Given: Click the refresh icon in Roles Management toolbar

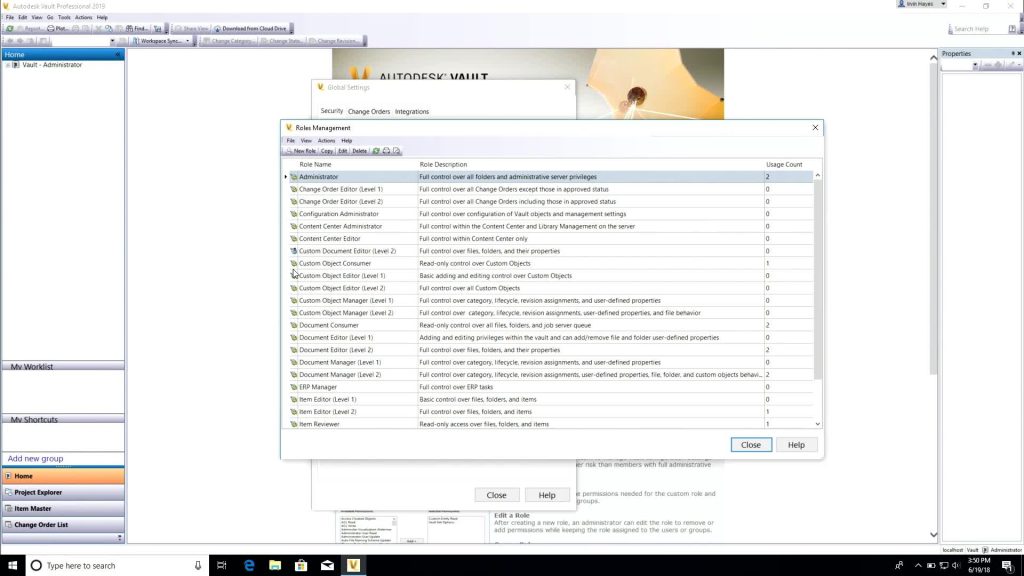Looking at the screenshot, I should [377, 150].
